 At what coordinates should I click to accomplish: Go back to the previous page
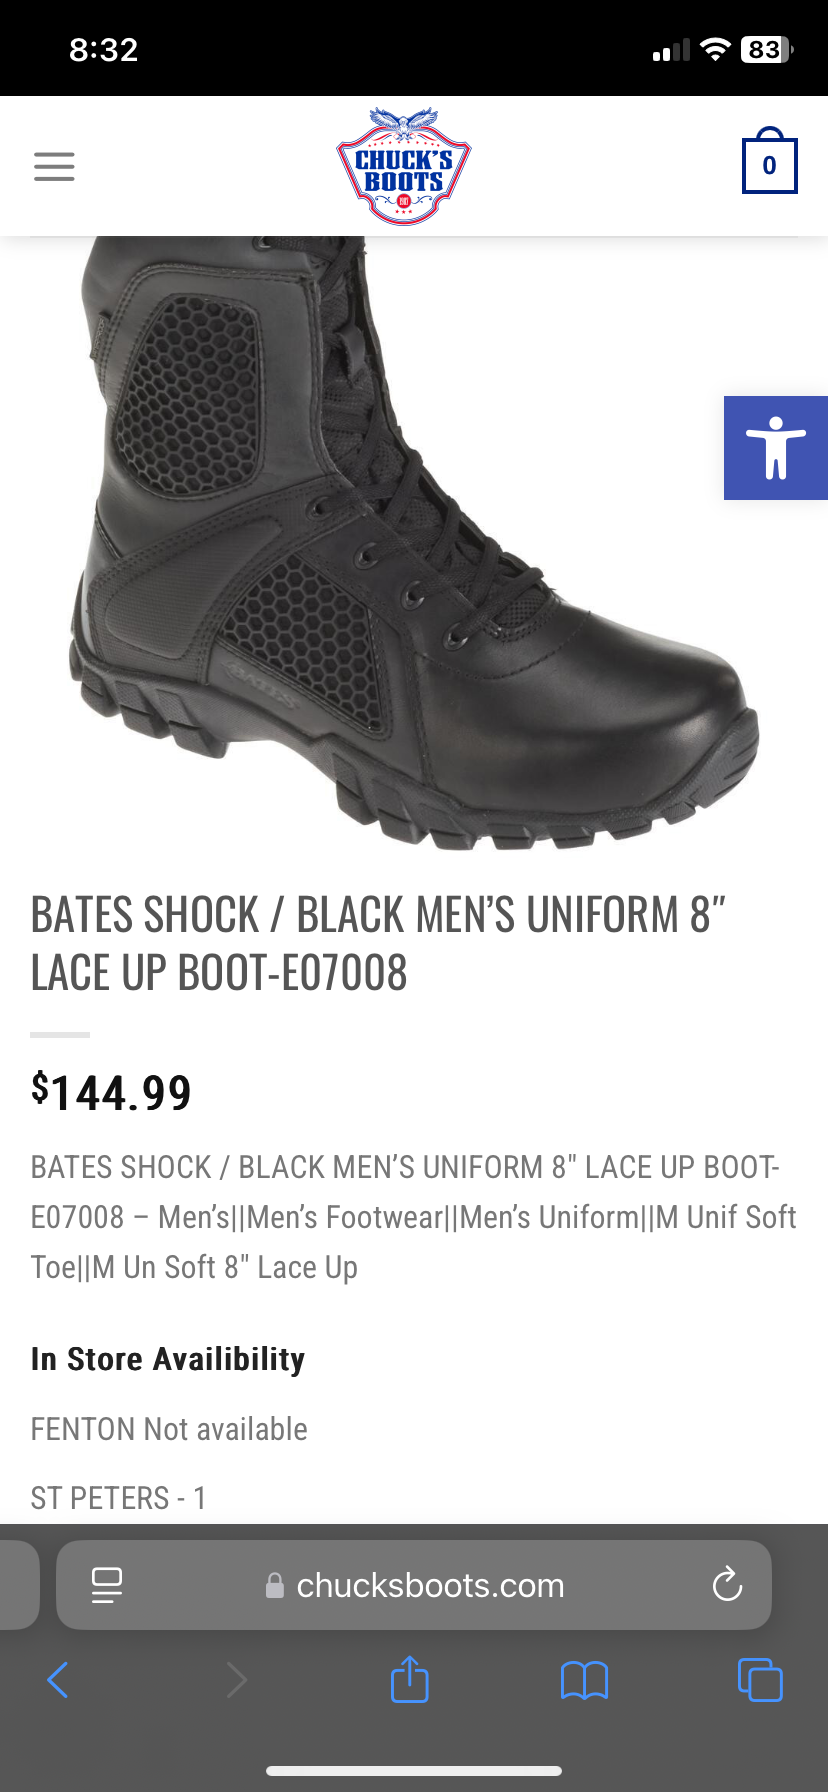pos(58,1680)
